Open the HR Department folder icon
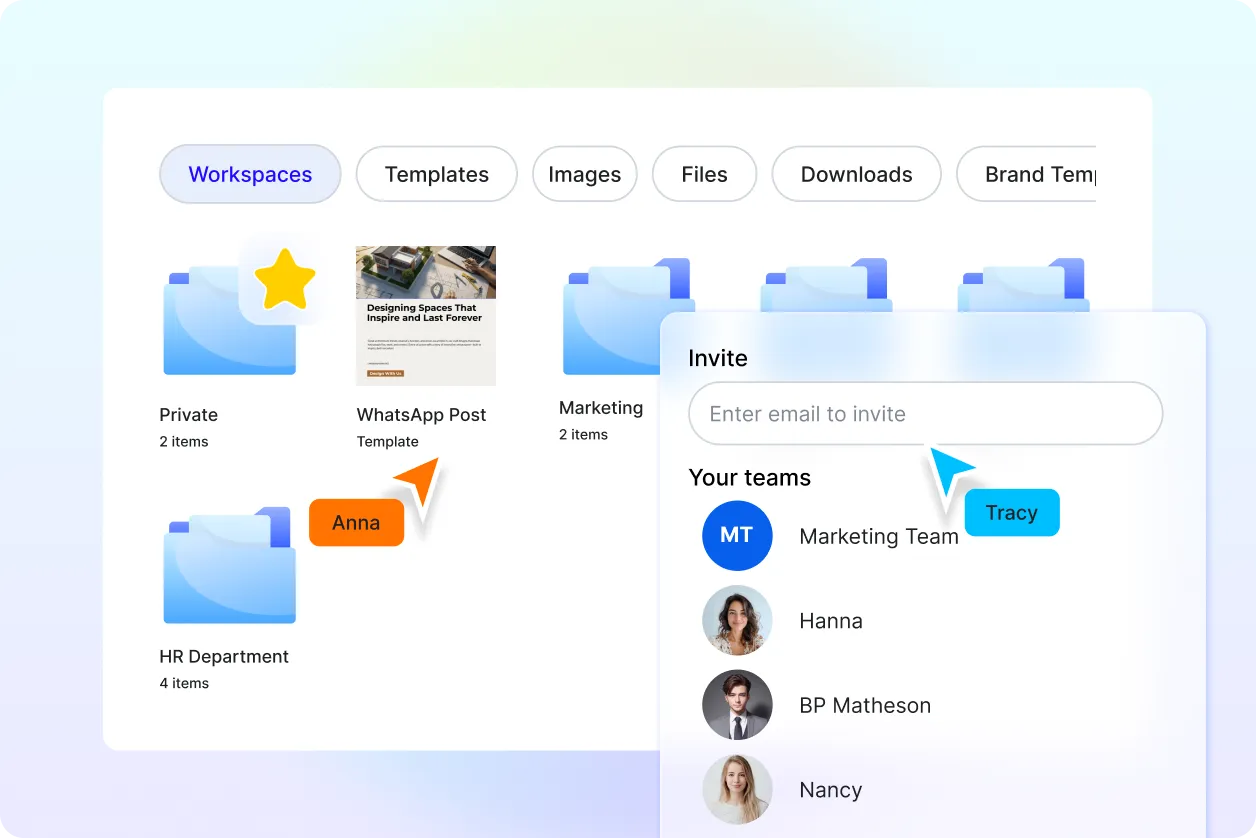 230,565
